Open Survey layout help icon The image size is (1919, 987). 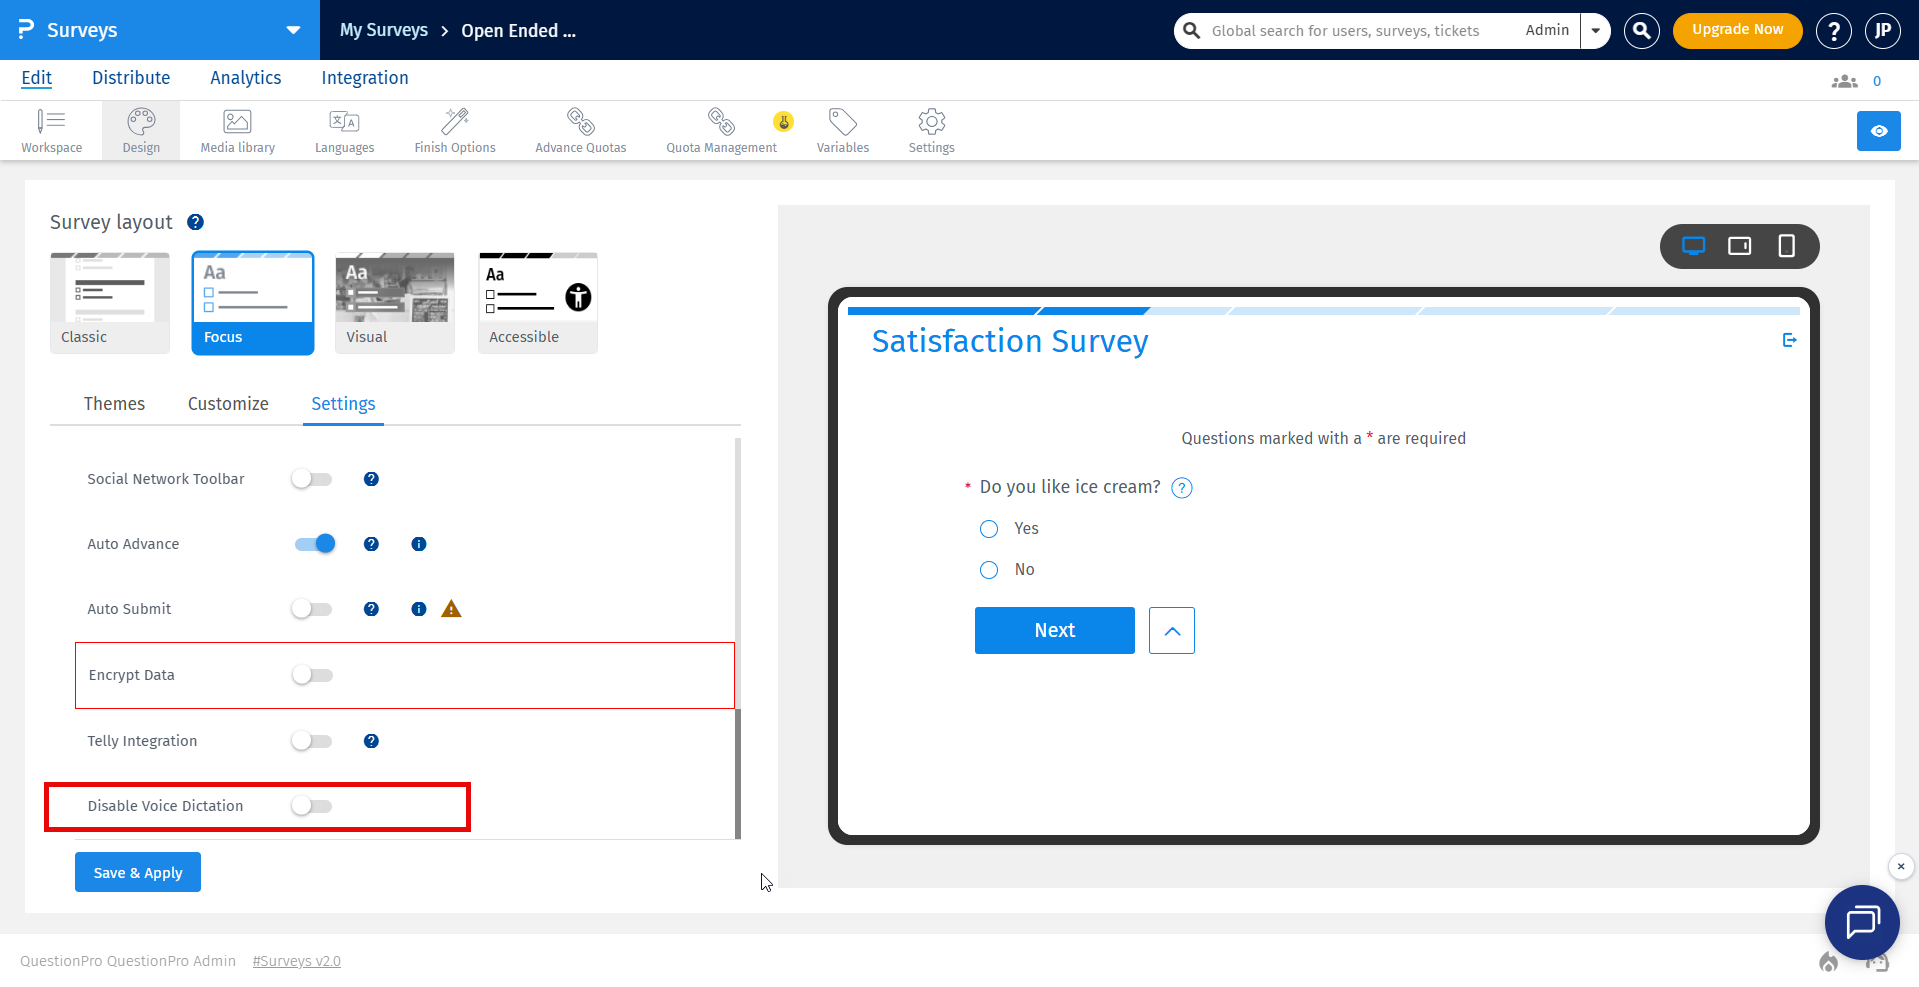pyautogui.click(x=196, y=222)
